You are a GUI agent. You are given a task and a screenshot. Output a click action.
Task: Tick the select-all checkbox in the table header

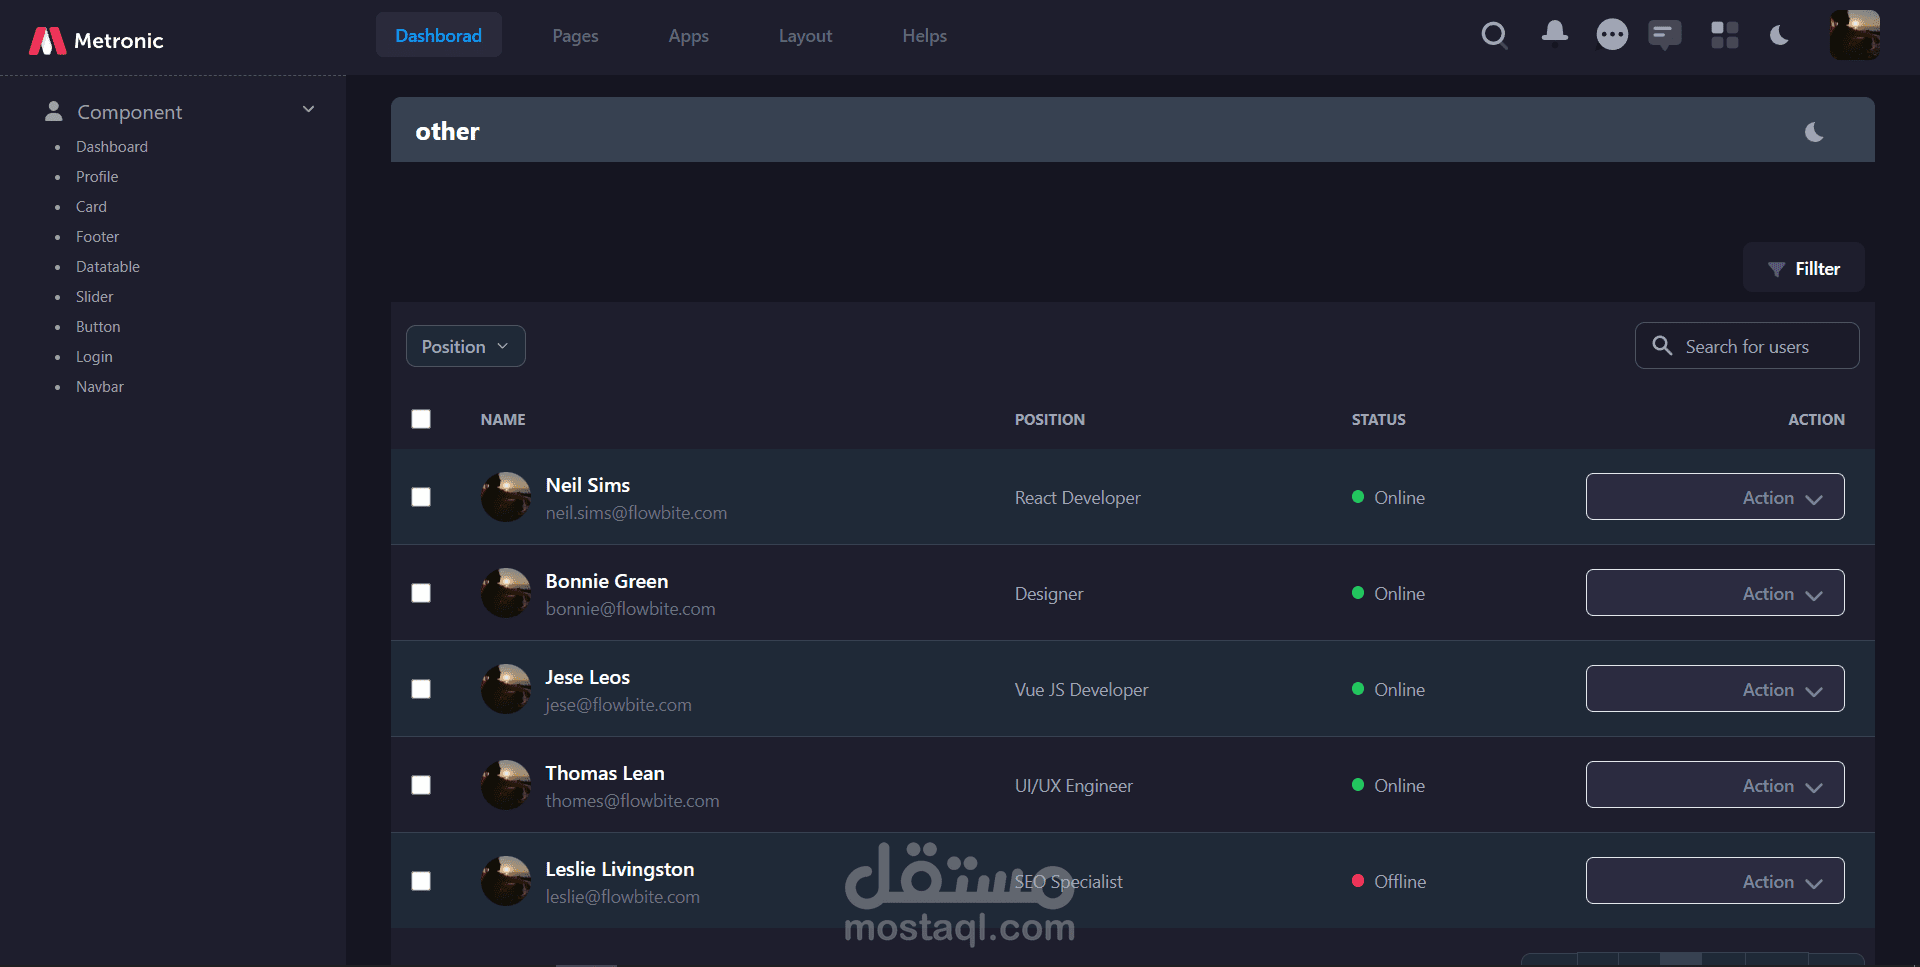pos(421,419)
